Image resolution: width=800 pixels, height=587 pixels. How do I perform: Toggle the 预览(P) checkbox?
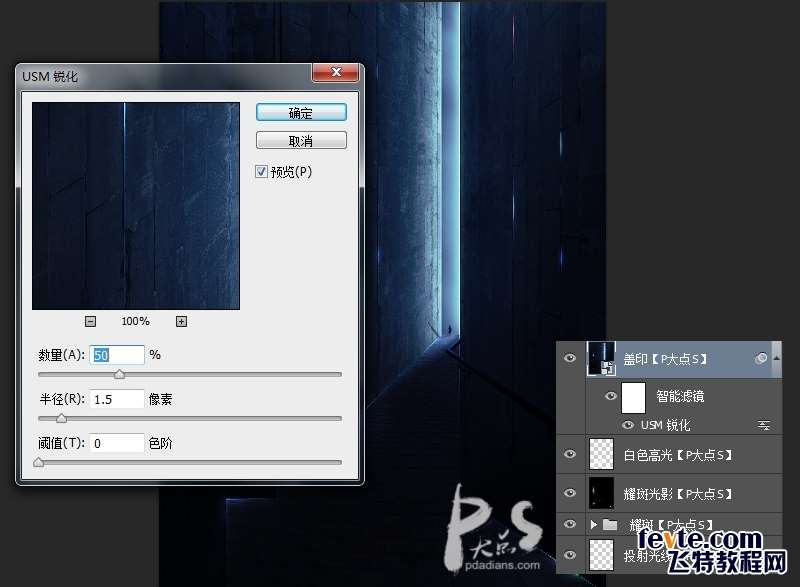coord(261,172)
